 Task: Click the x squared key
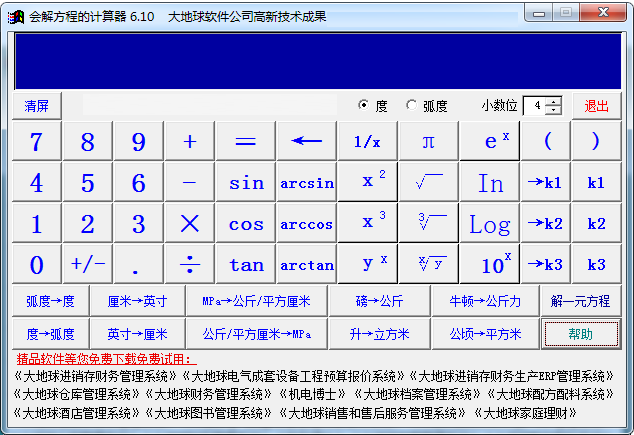pos(368,182)
